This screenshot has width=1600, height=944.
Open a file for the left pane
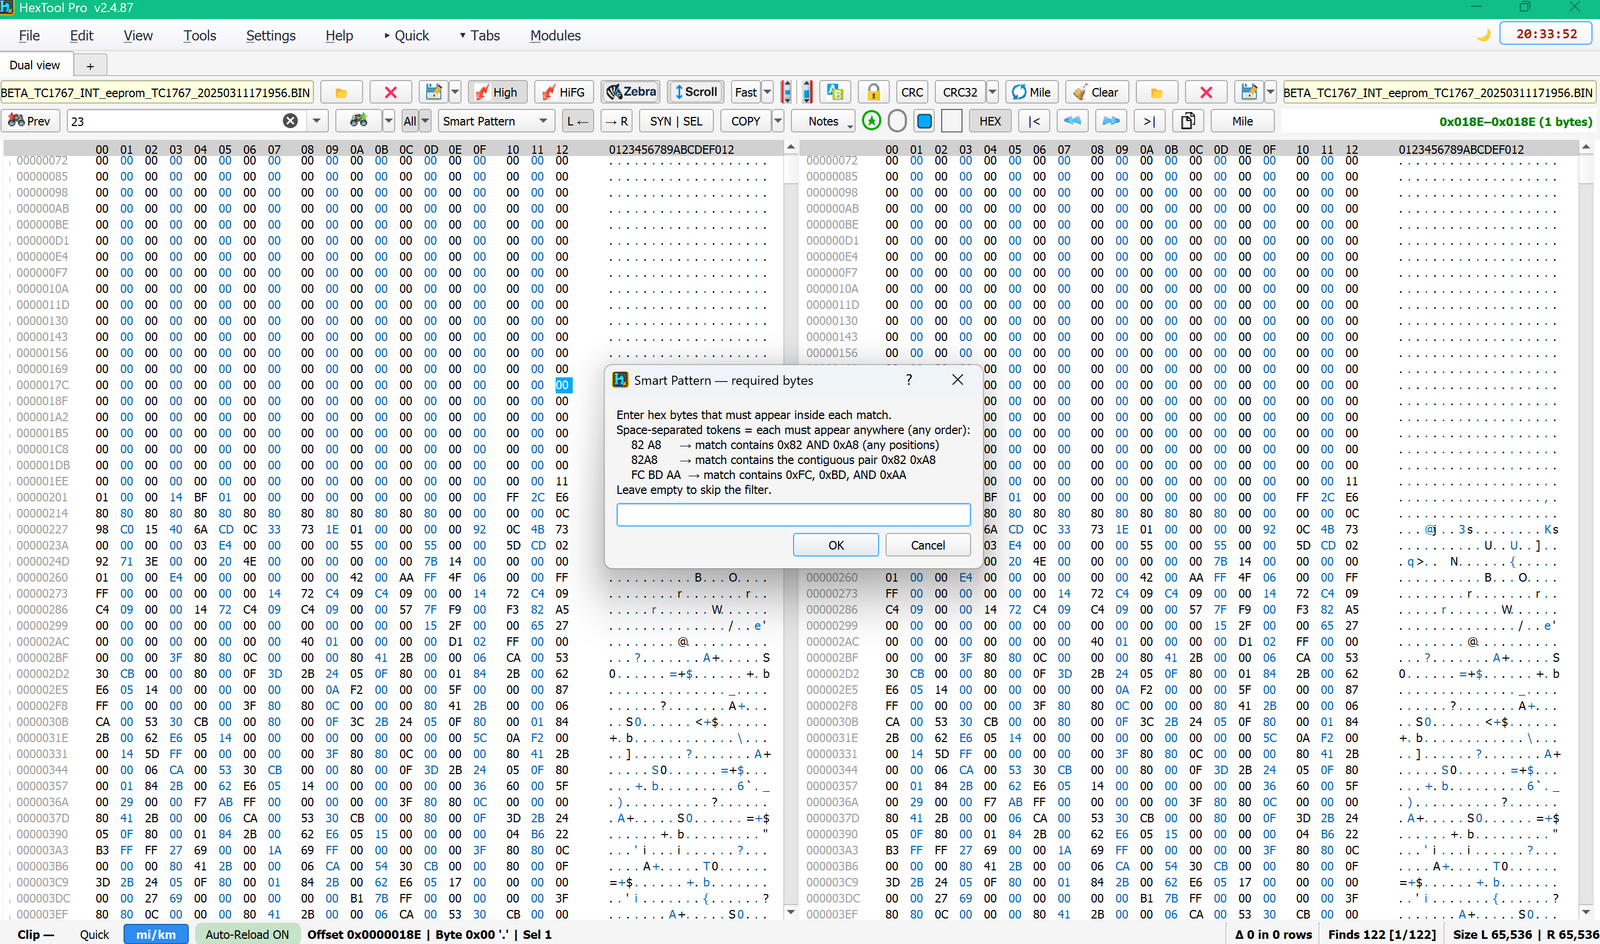(x=341, y=92)
